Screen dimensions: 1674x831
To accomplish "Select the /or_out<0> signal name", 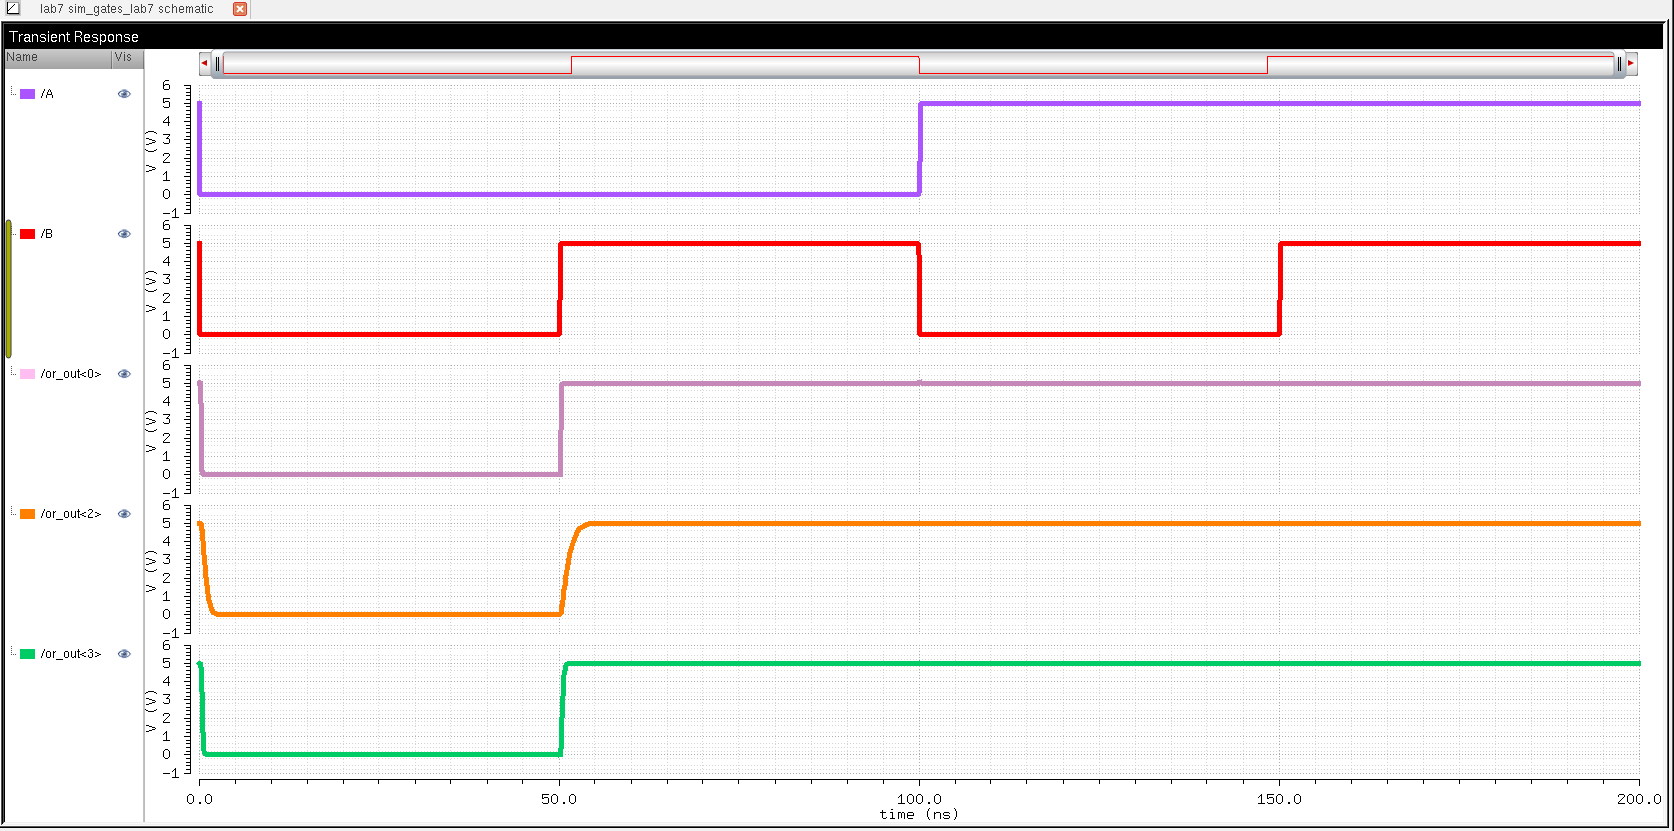I will (x=71, y=374).
